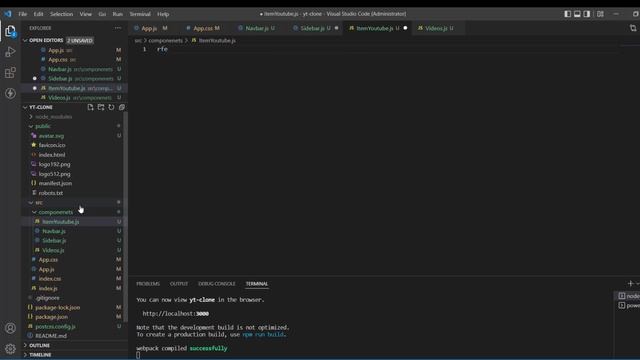Open README.md in the file tree
This screenshot has height=360, width=640.
[x=51, y=336]
